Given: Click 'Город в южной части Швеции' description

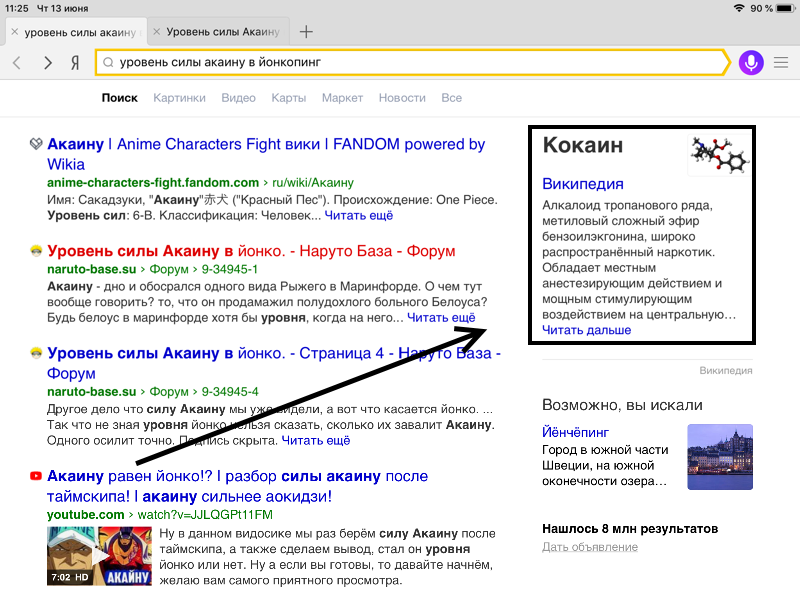Looking at the screenshot, I should [605, 465].
